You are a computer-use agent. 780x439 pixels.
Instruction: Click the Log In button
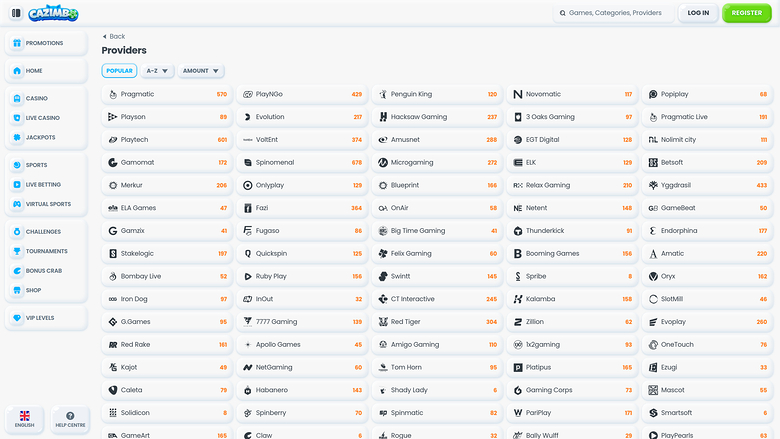tap(698, 13)
